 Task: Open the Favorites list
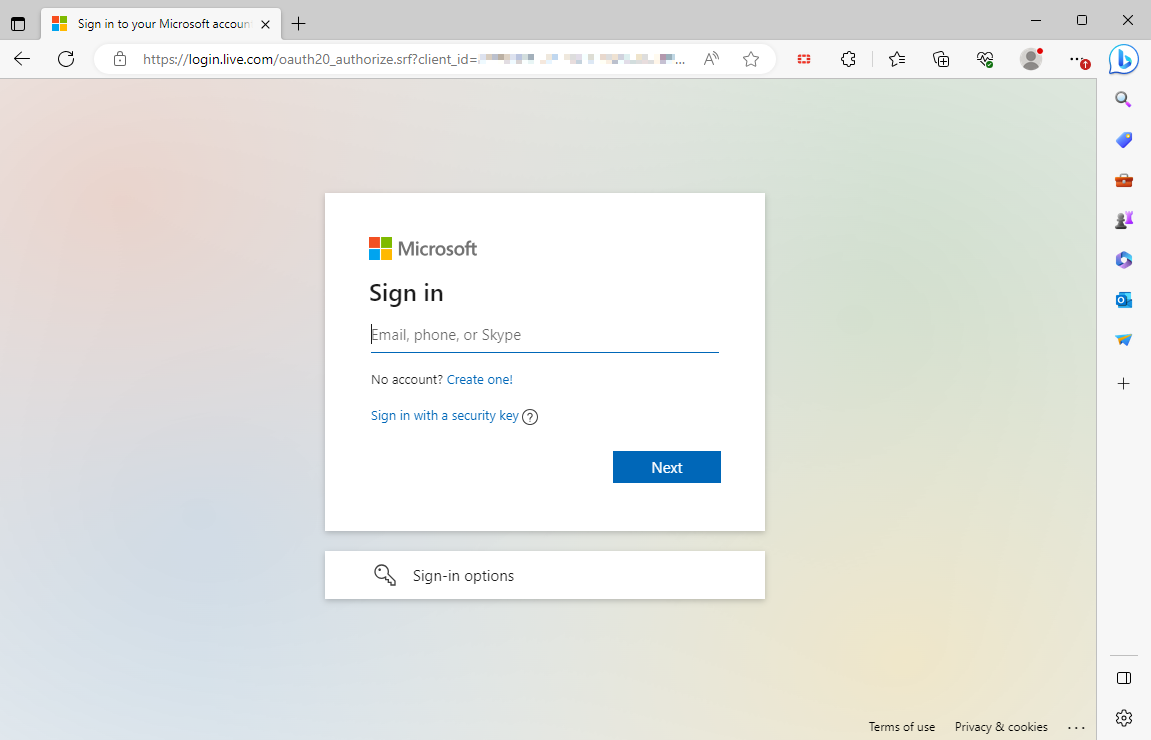click(896, 59)
